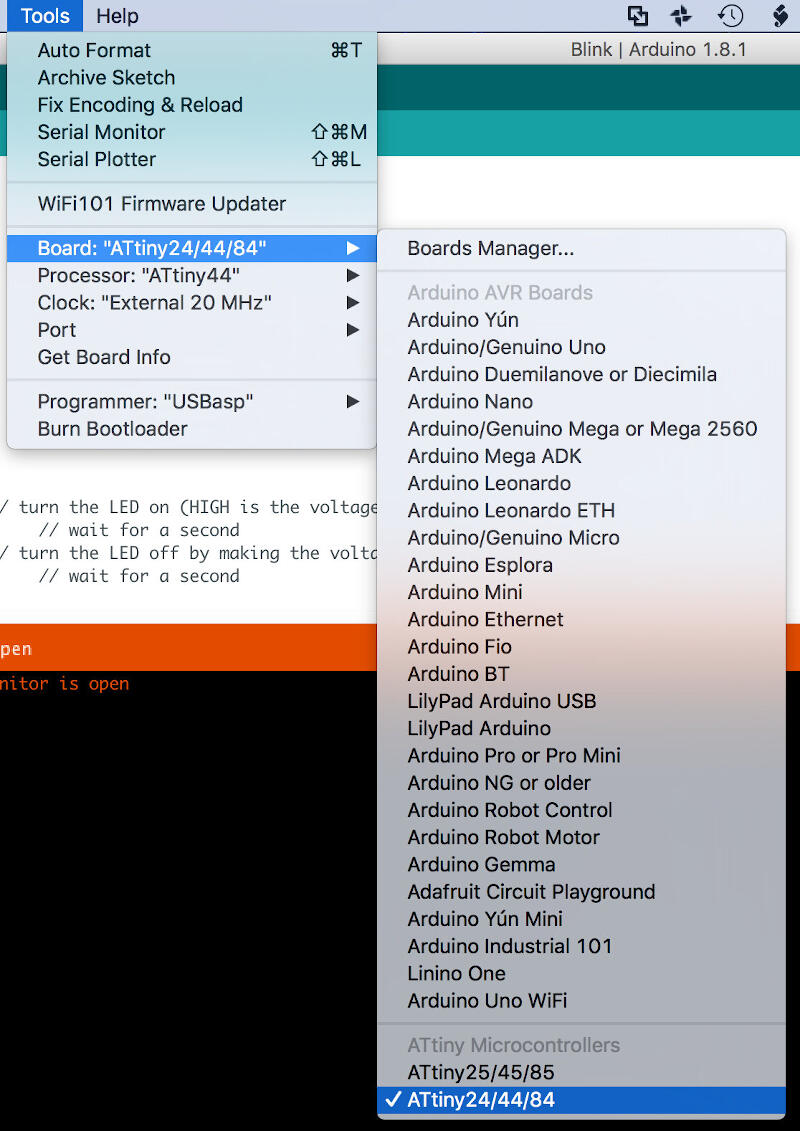Launch the Serial Plotter
This screenshot has height=1131, width=800.
coord(192,159)
